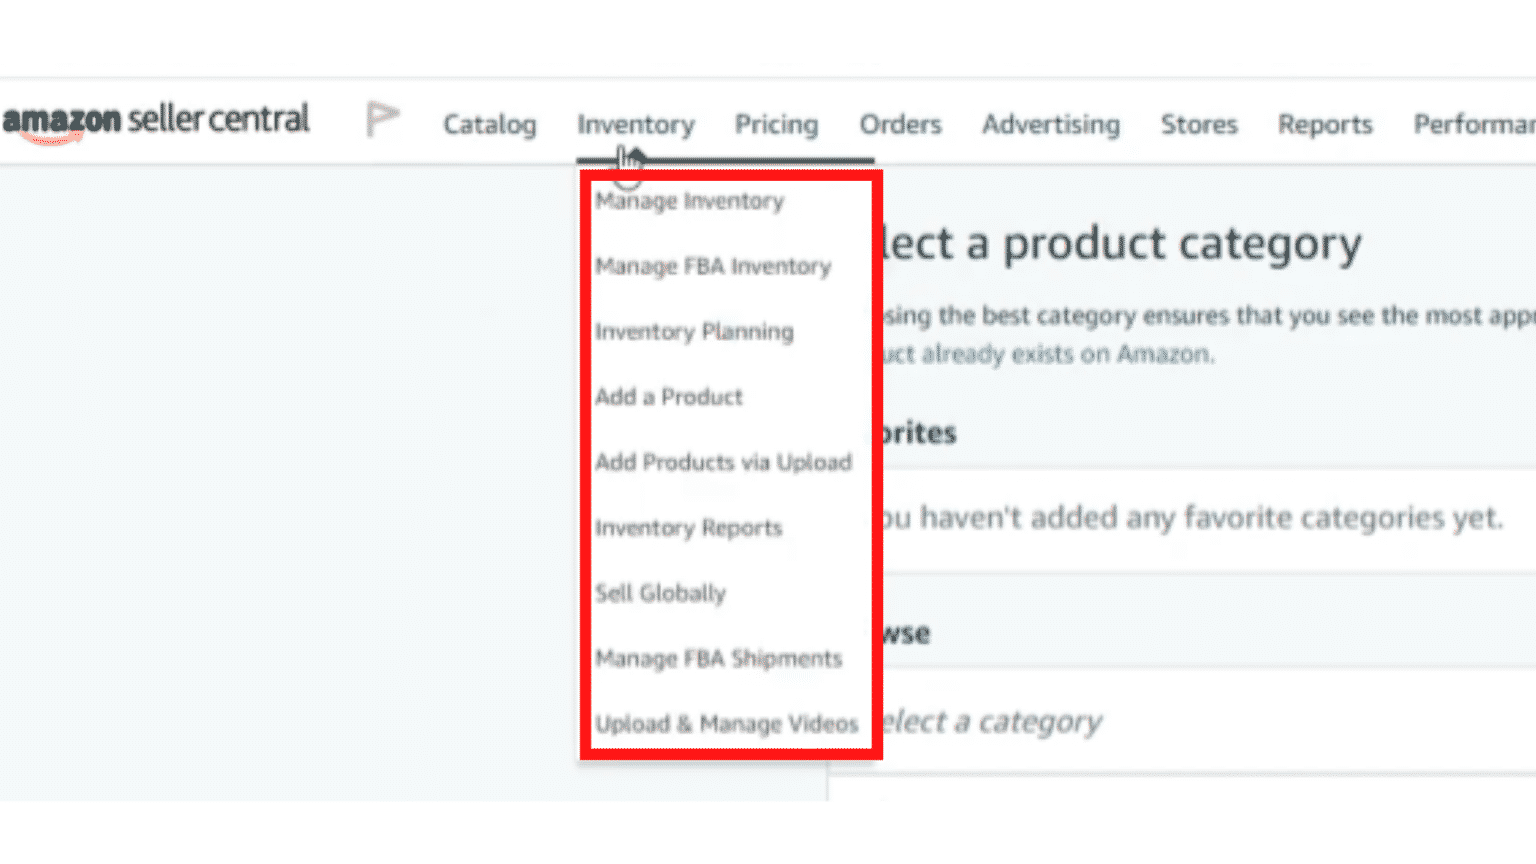Click the flag icon in the navigation bar
Screen dimensions: 1536x864
383,118
